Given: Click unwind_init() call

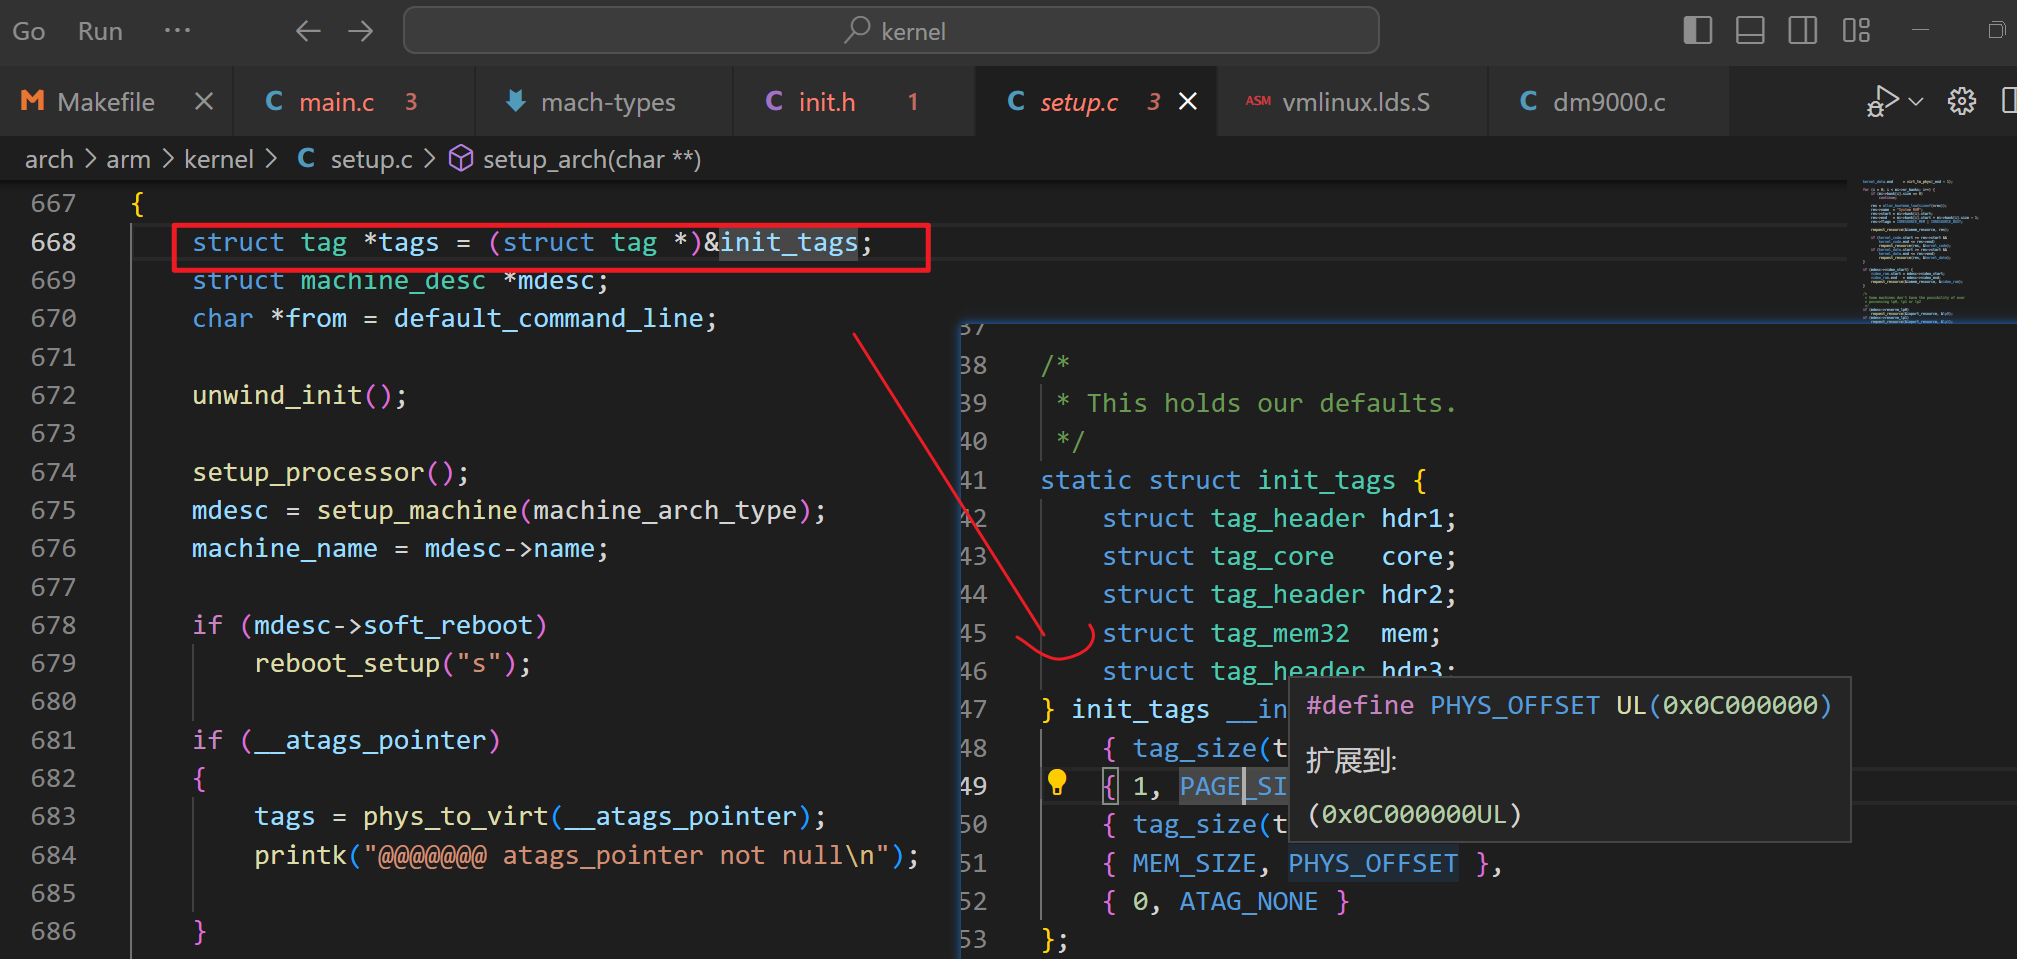Looking at the screenshot, I should point(299,395).
